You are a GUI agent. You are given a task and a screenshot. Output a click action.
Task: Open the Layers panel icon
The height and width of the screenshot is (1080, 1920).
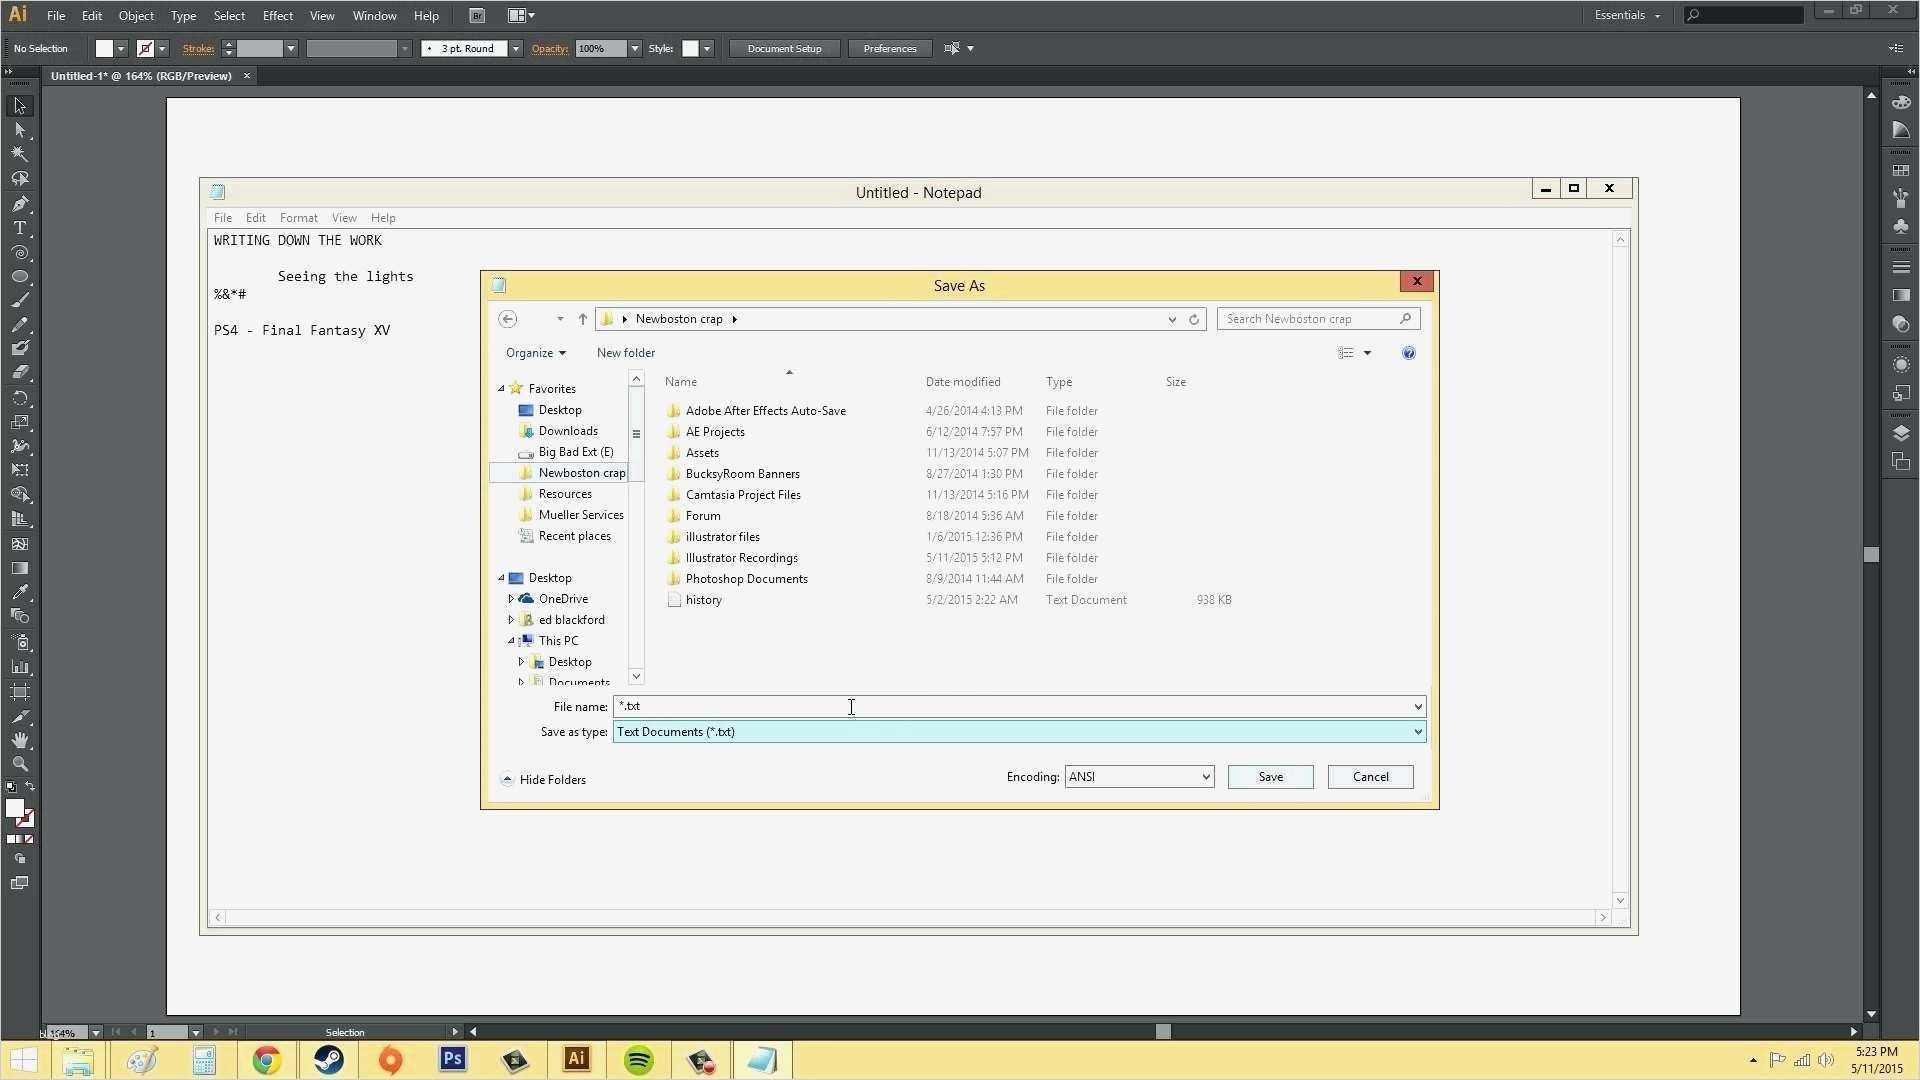[x=1901, y=433]
